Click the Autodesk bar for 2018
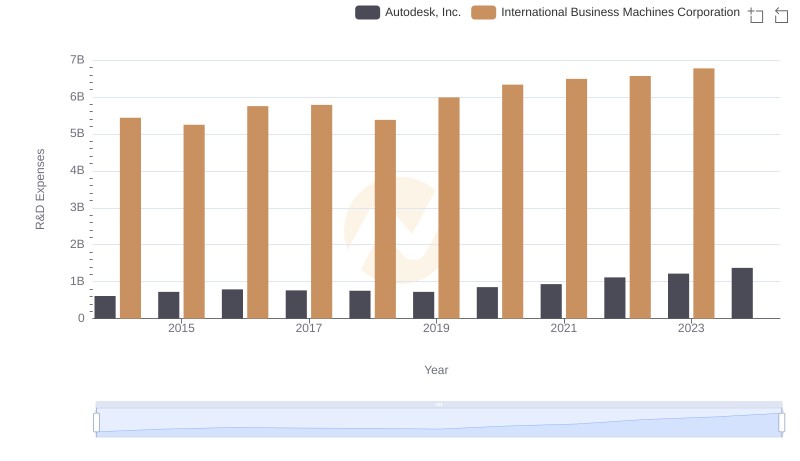 click(360, 304)
